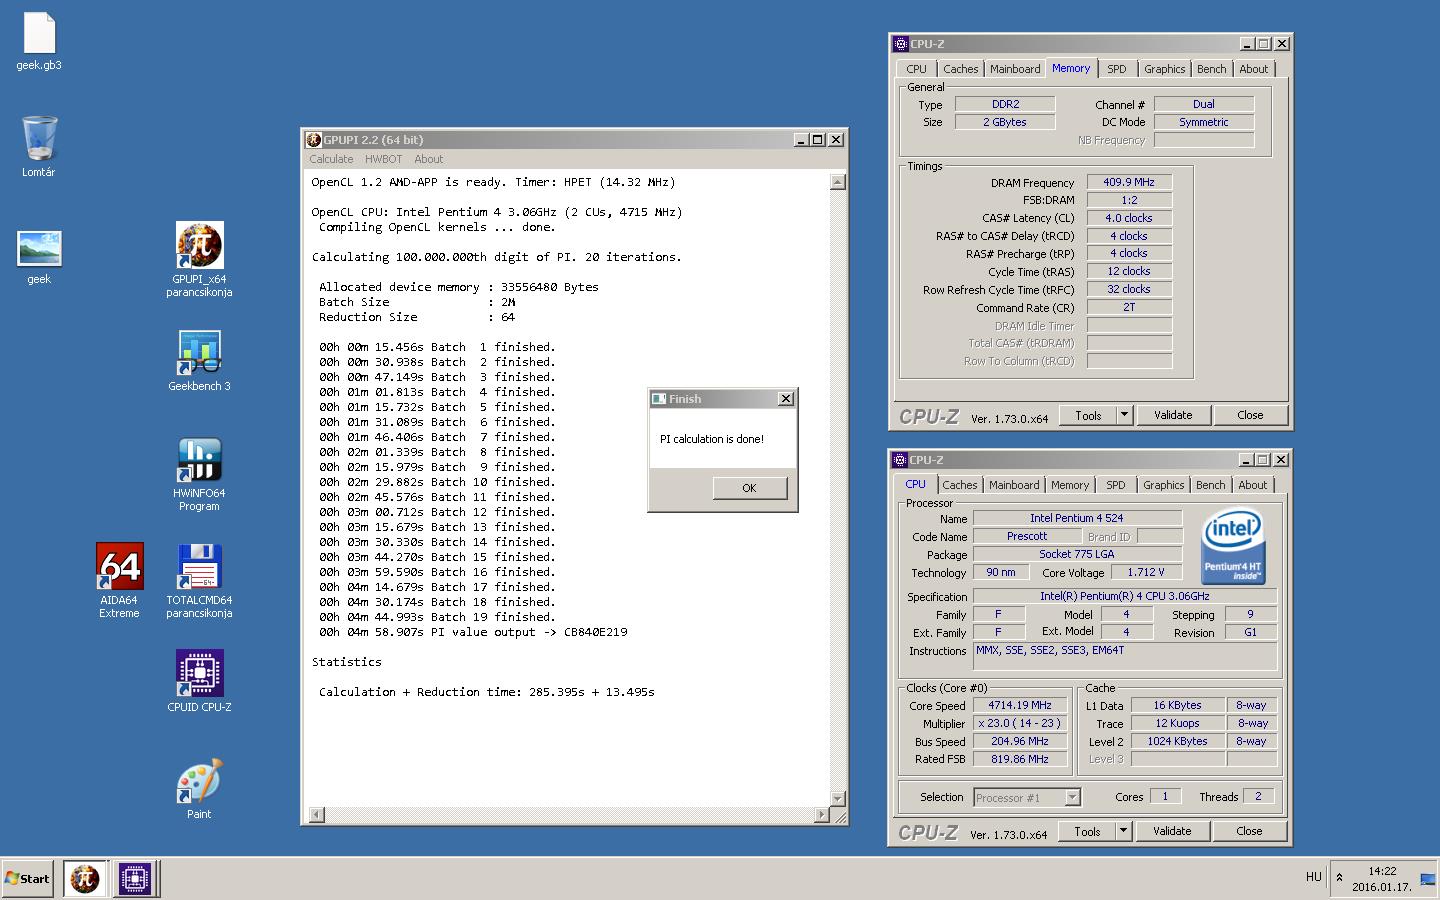Click Validate in the upper CPU-Z window
Screen dimensions: 1440x900
1173,415
